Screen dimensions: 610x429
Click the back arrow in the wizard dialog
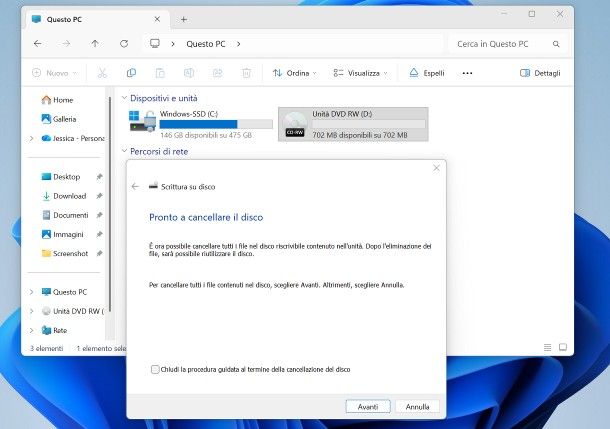point(135,186)
